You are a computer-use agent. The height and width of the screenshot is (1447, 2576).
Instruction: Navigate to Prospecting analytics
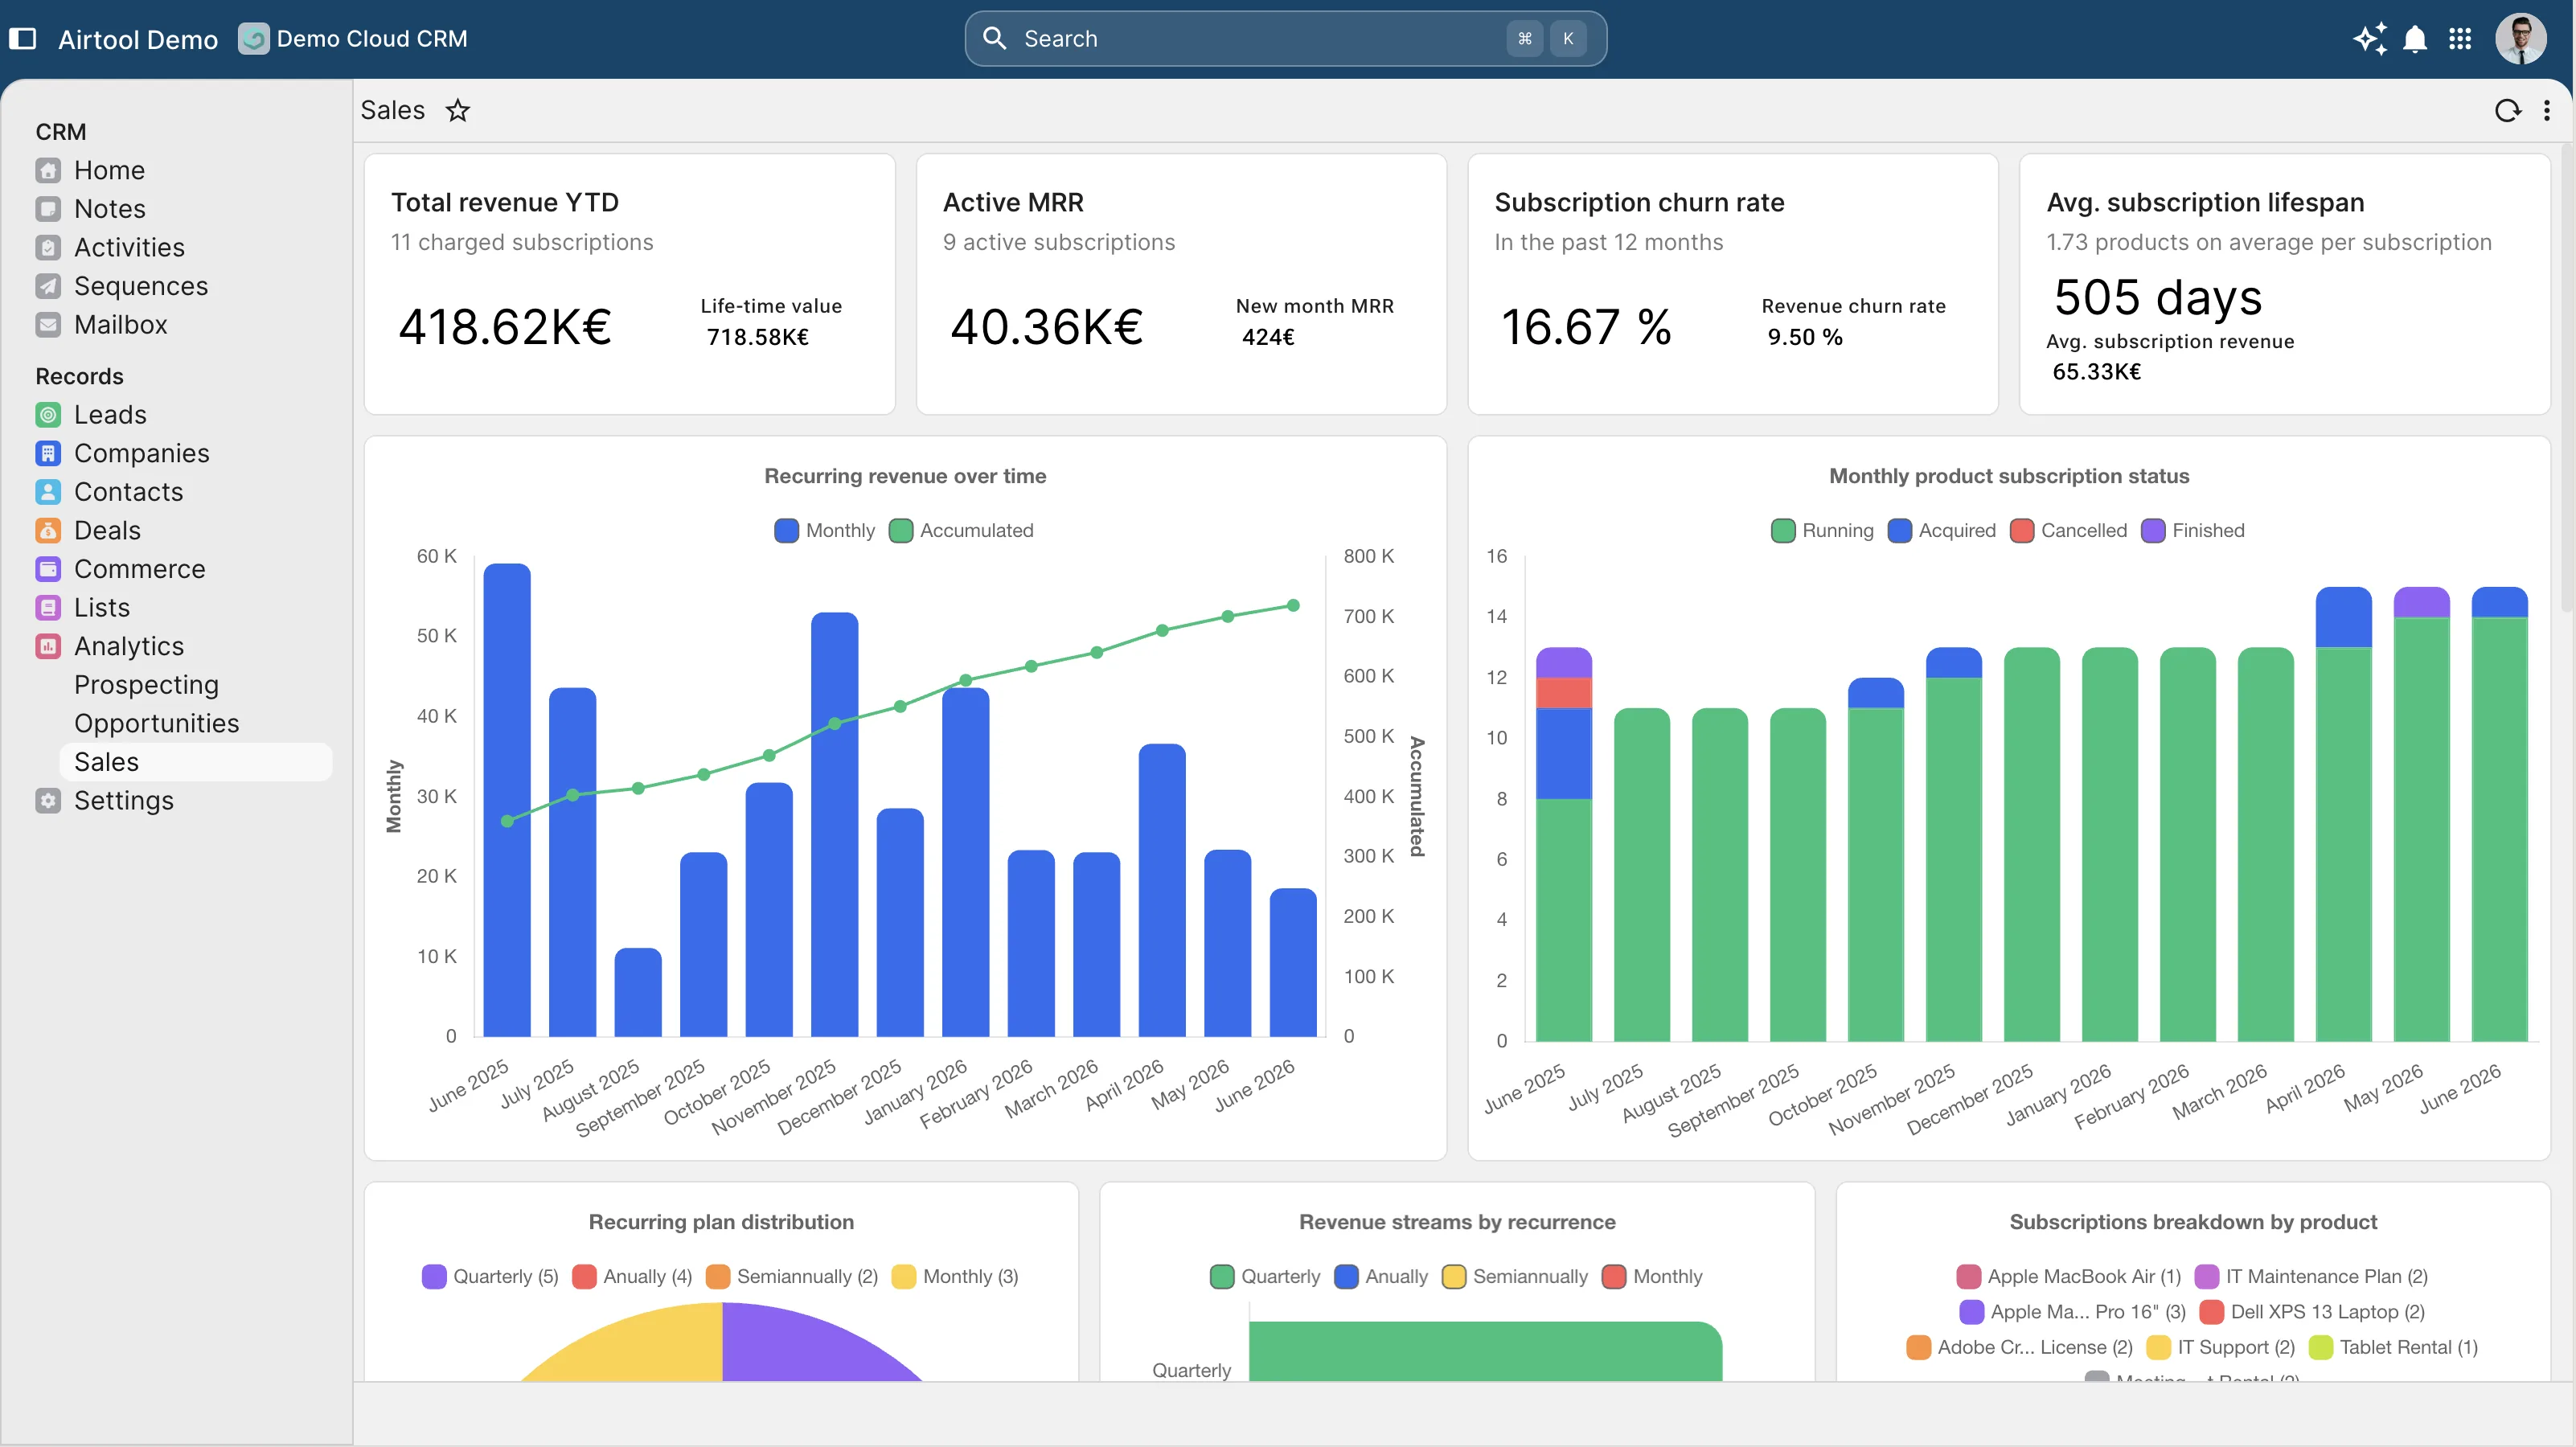click(146, 685)
